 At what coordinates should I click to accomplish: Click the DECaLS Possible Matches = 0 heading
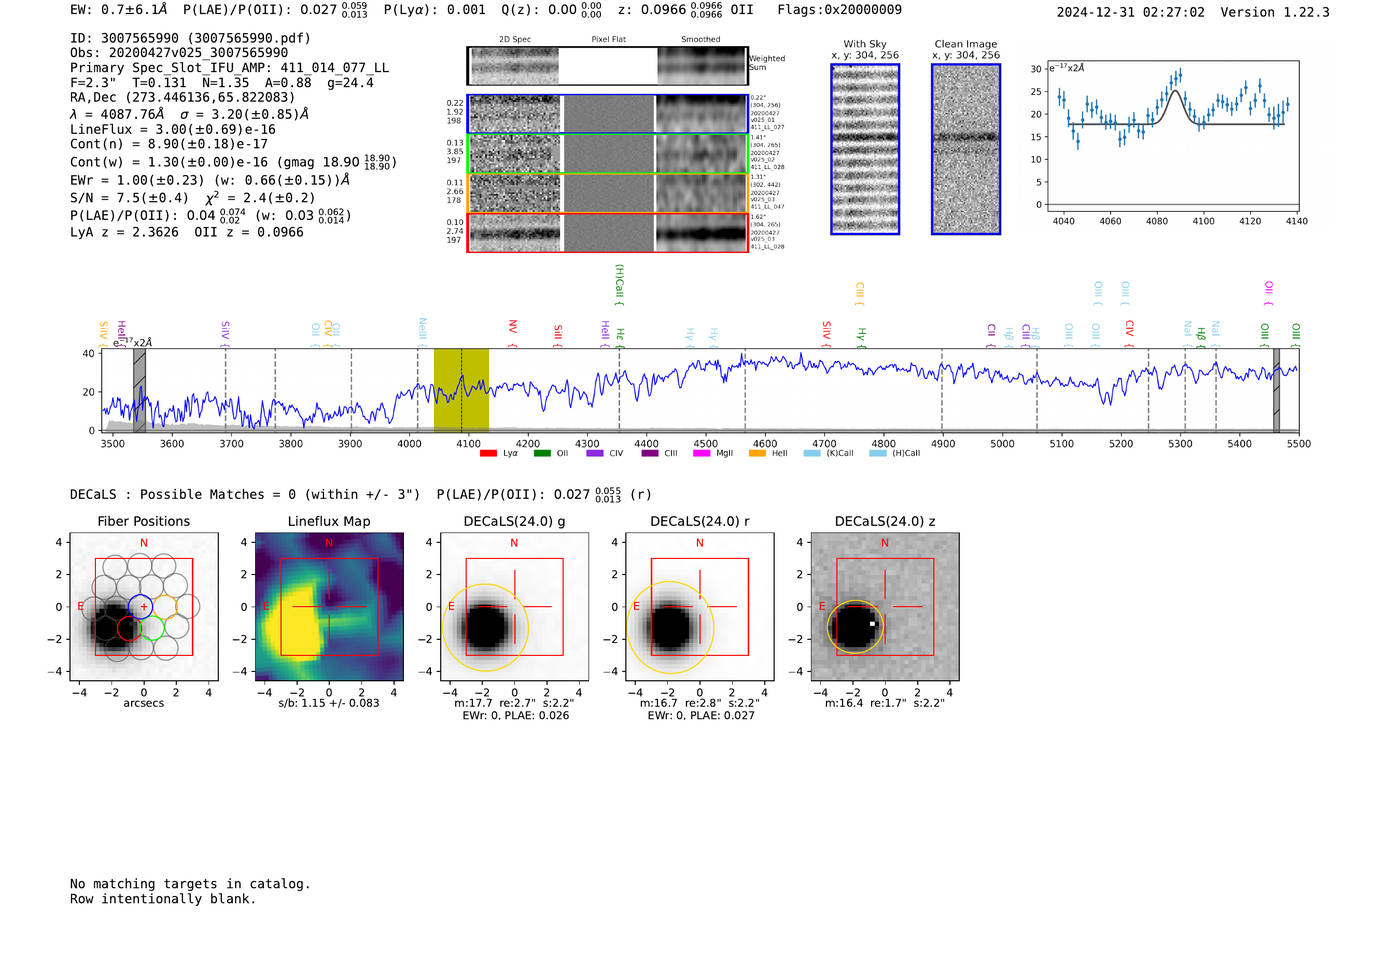pyautogui.click(x=245, y=494)
